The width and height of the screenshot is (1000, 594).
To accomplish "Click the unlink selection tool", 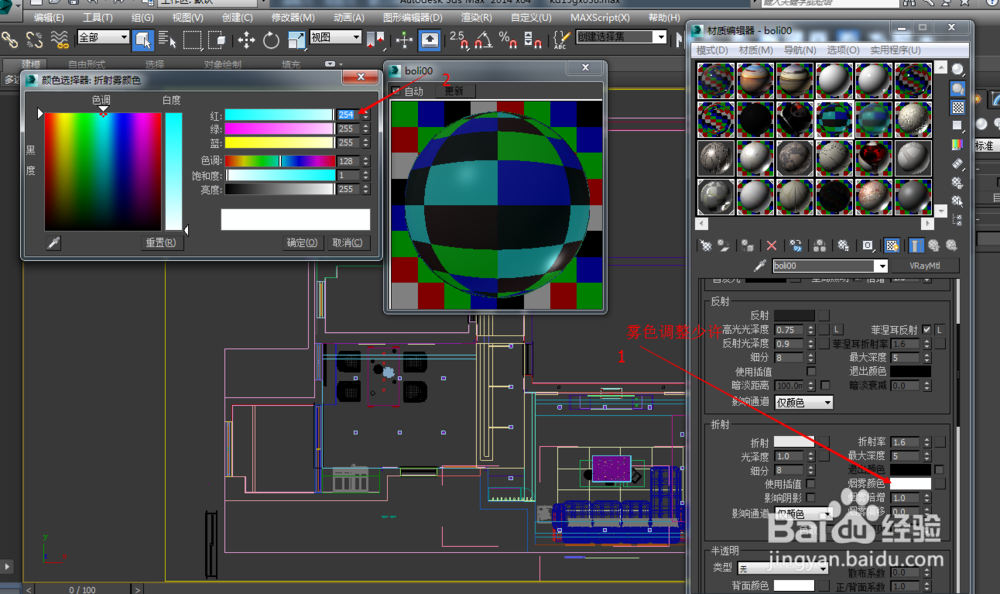I will click(34, 40).
